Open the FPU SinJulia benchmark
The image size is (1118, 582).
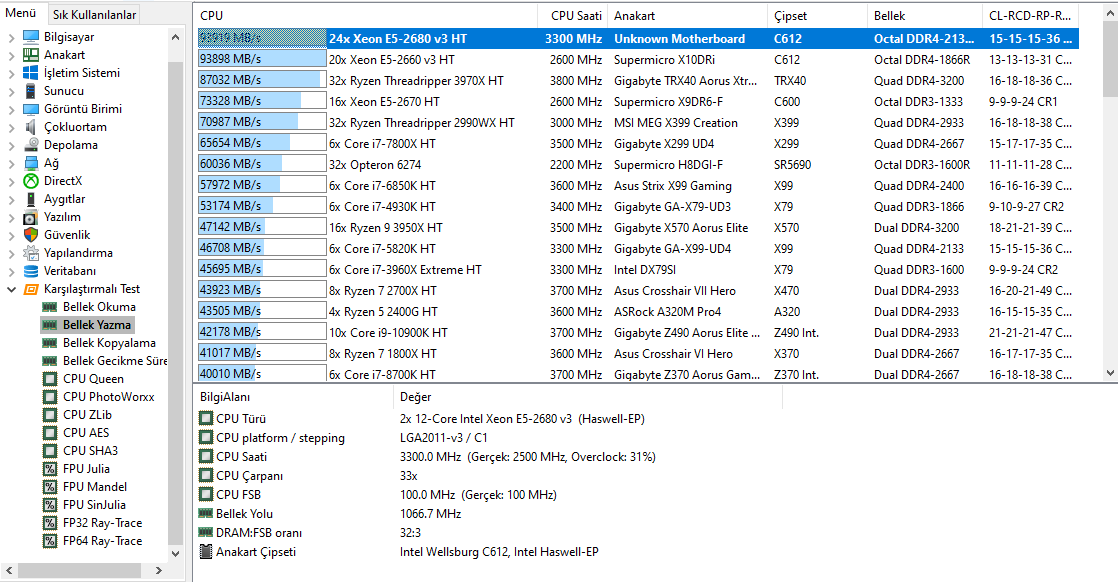(x=94, y=504)
